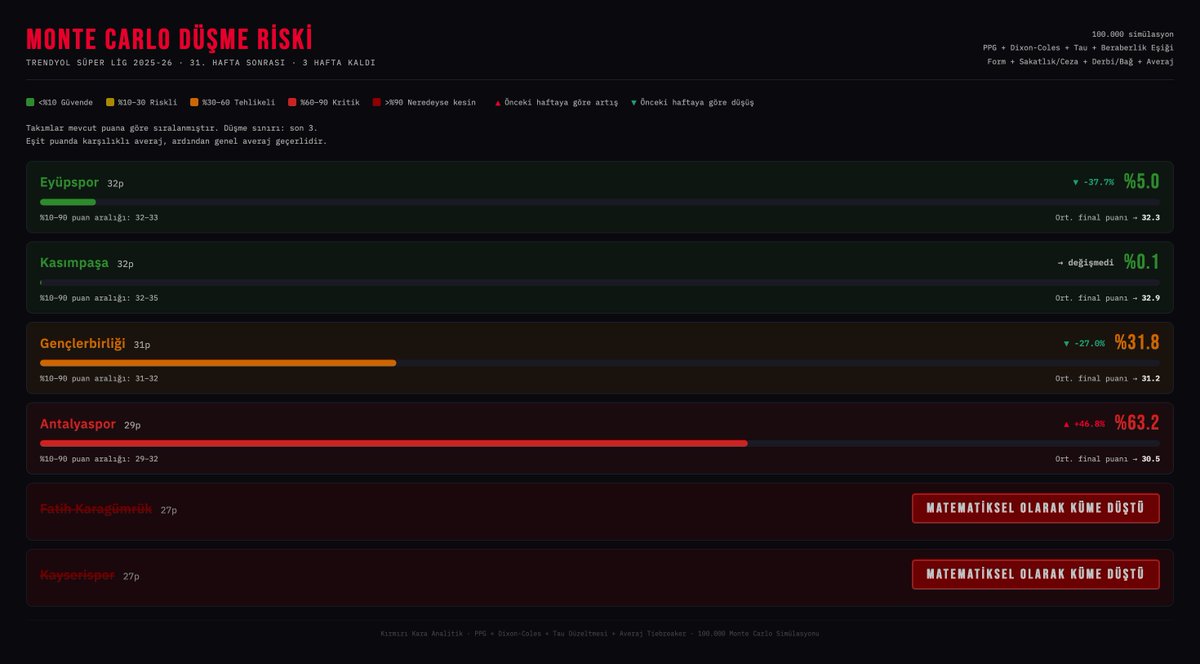Click Kasımpaşa's %0.1 risk value
This screenshot has width=1200, height=664.
coord(1141,262)
